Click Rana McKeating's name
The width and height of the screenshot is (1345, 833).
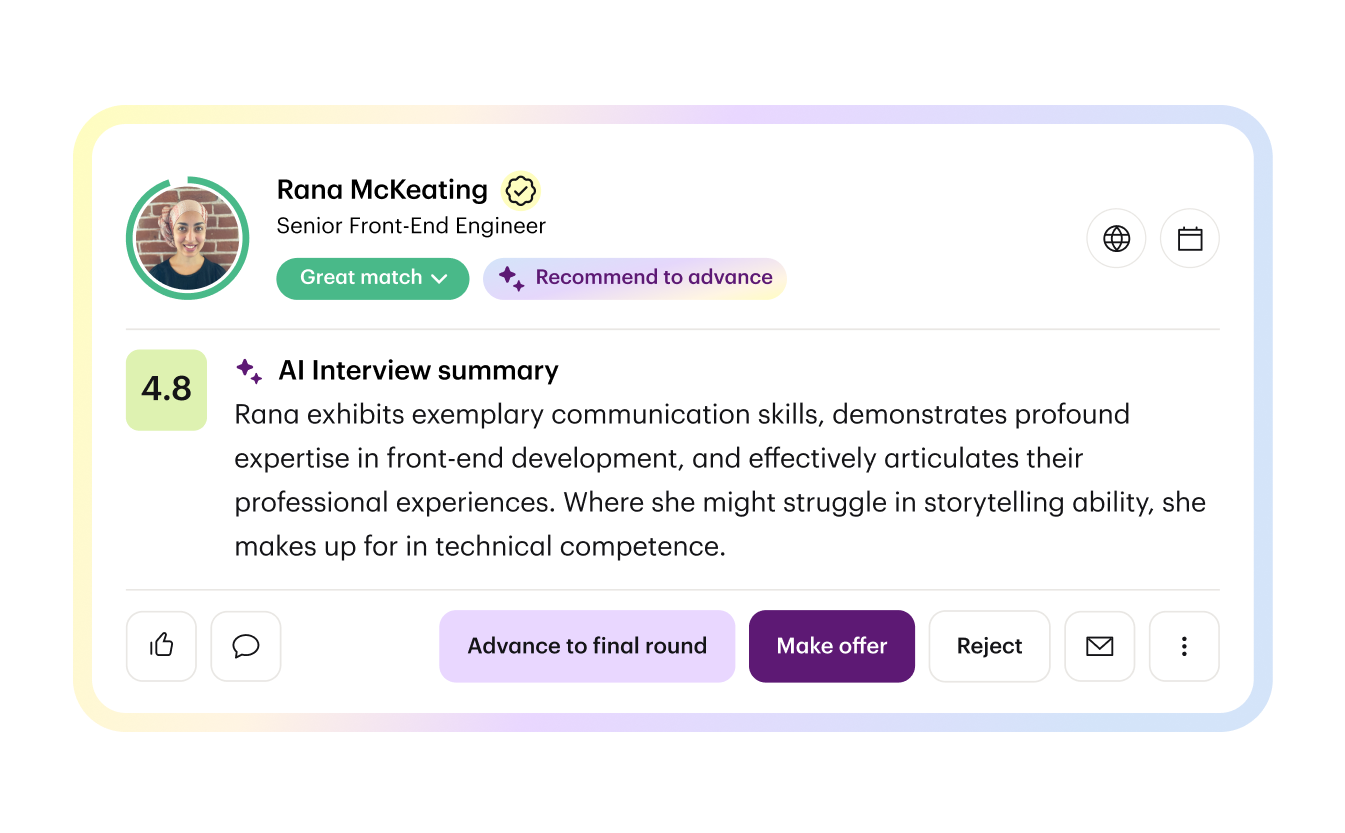pyautogui.click(x=382, y=189)
